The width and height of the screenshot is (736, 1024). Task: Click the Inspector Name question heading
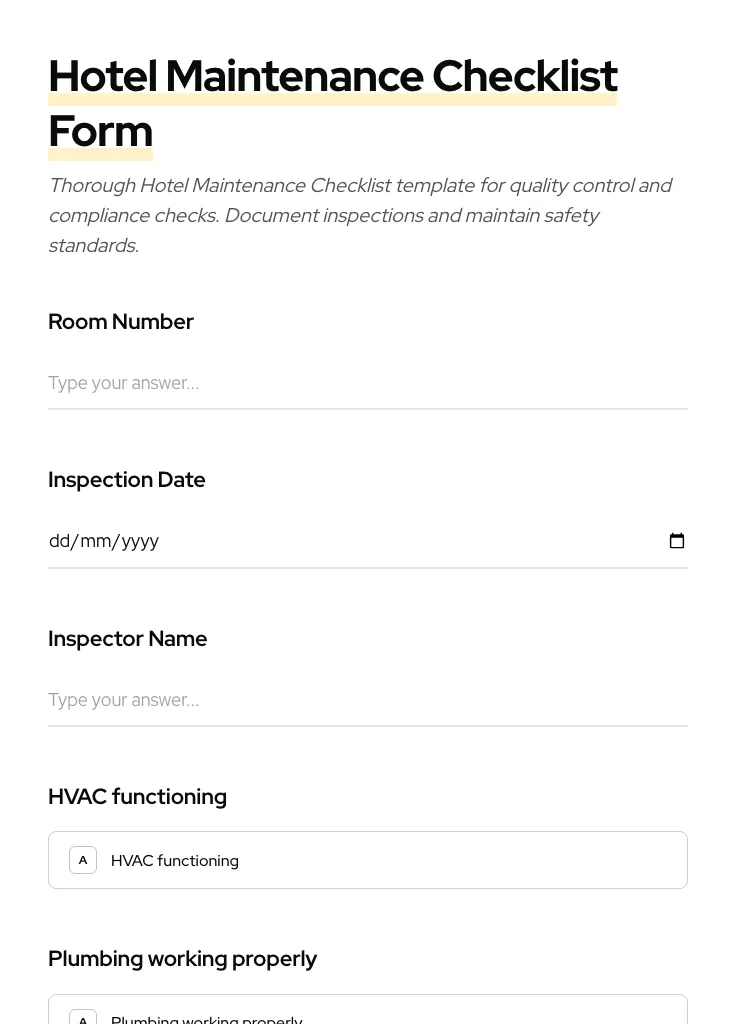tap(127, 638)
